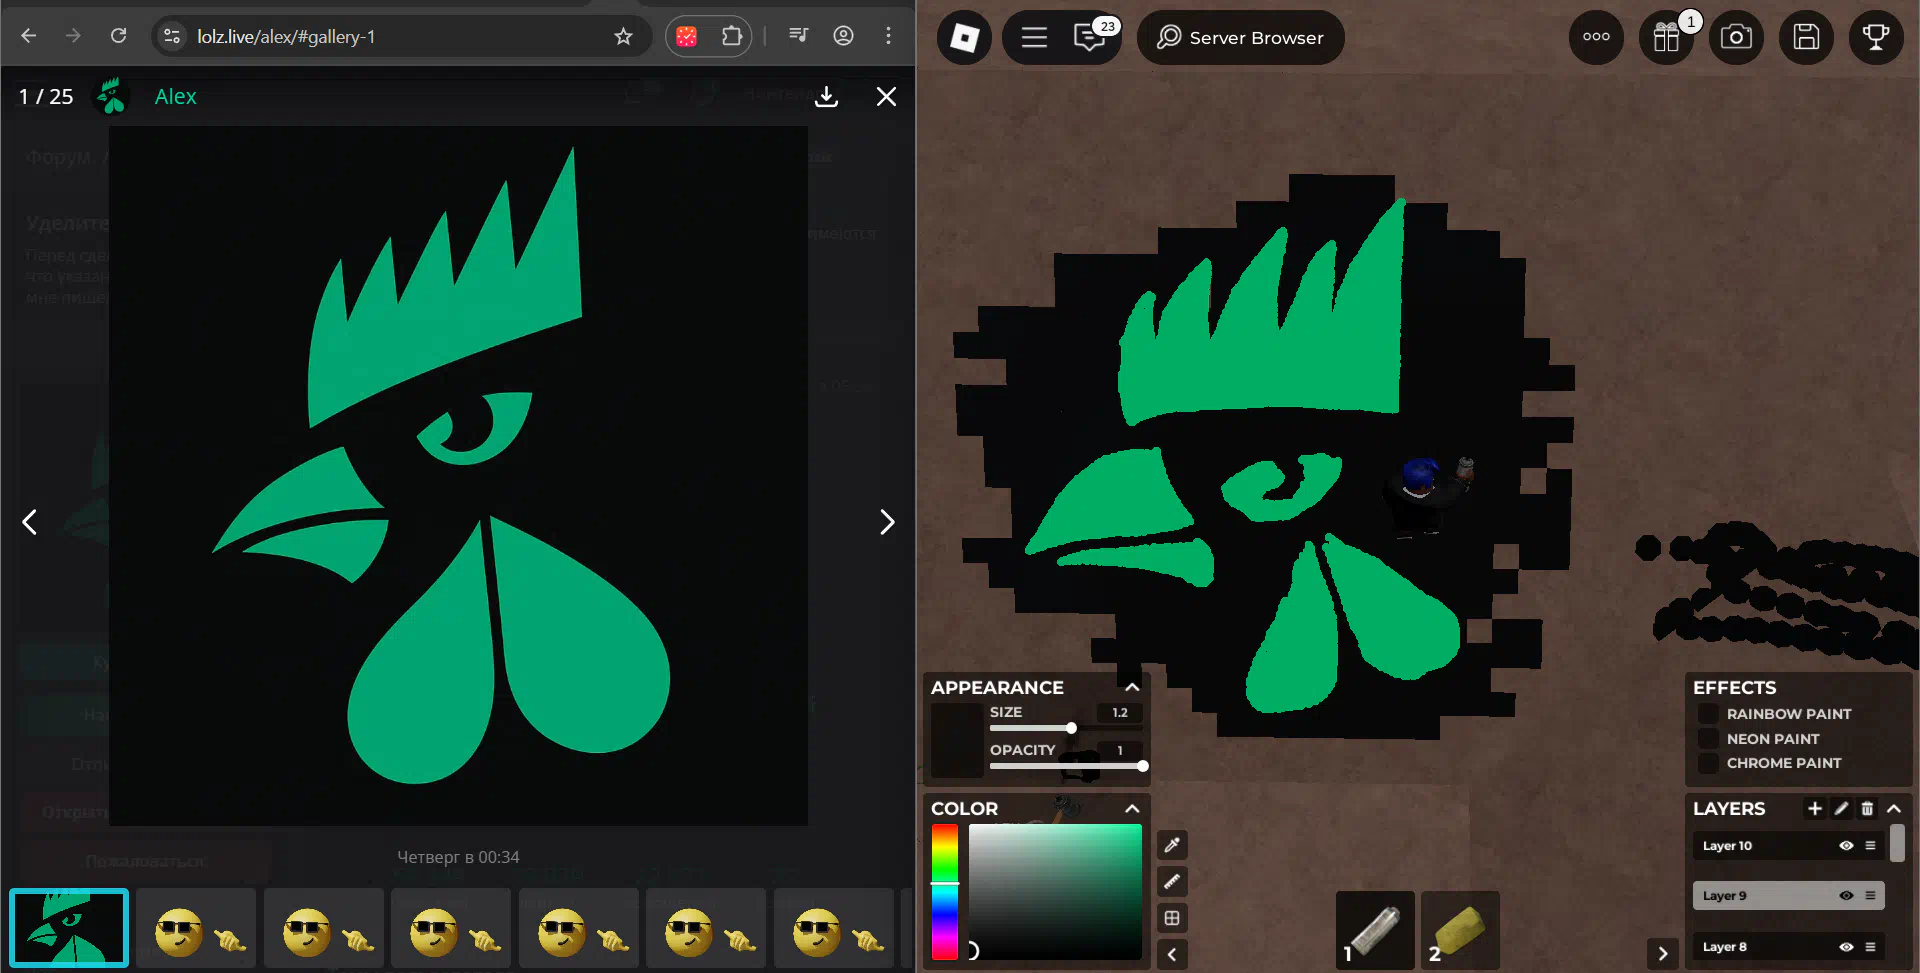Delete the selected layer with trash icon

pyautogui.click(x=1867, y=808)
